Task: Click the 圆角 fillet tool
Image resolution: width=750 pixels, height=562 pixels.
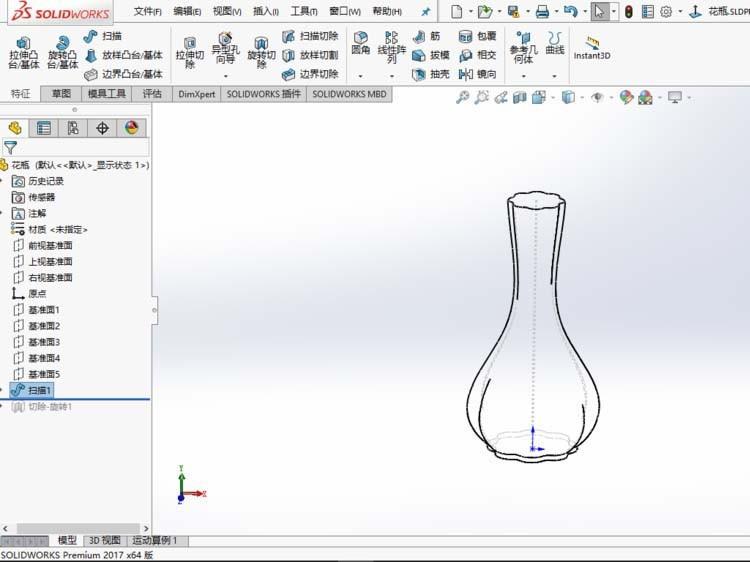Action: coord(361,43)
